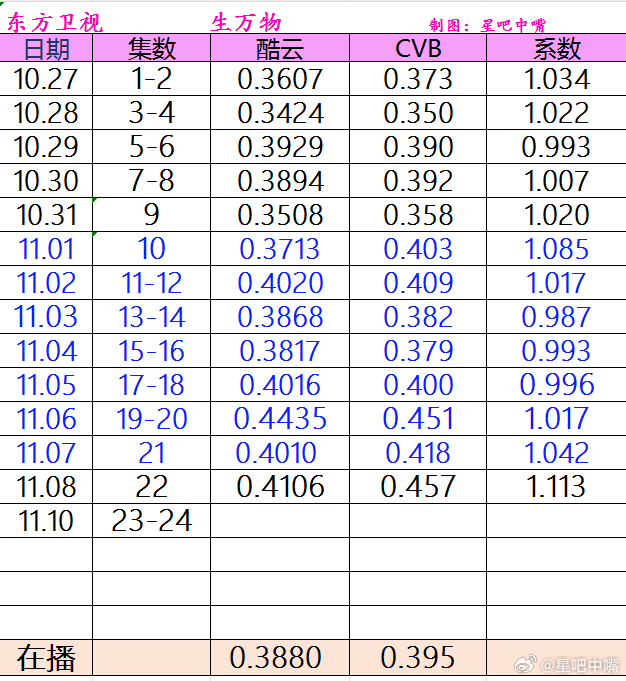The image size is (626, 681).
Task: Click the 生万物 title text
Action: point(246,23)
